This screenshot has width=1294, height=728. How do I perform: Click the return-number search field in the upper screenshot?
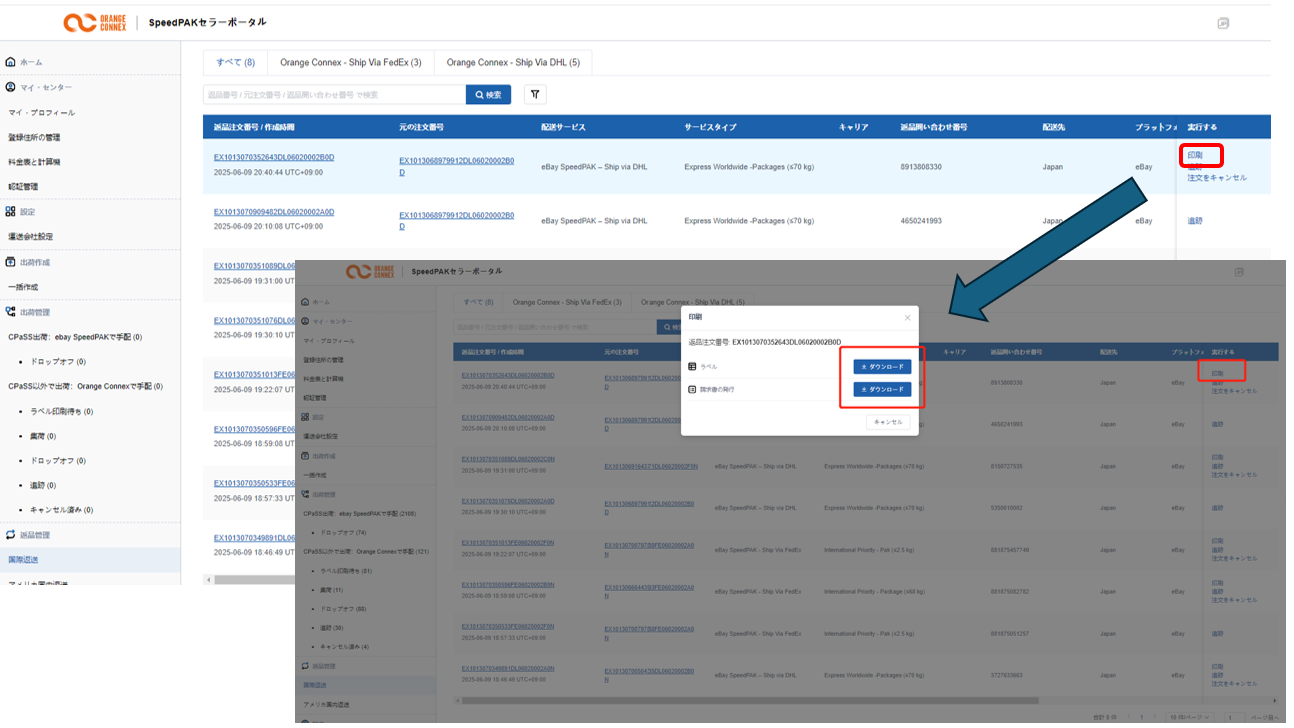[x=334, y=94]
